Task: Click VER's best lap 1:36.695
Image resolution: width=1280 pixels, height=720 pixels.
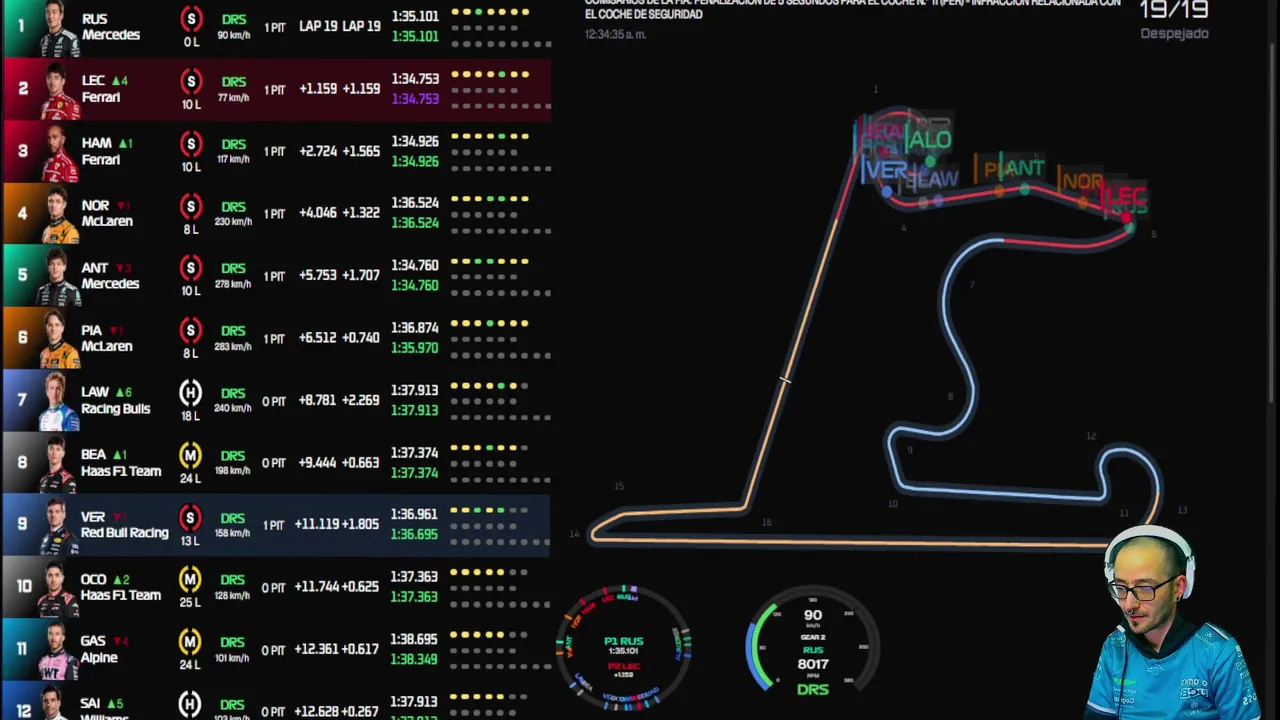Action: point(415,534)
